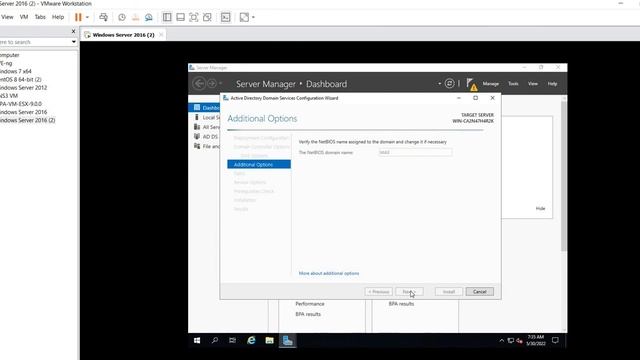The width and height of the screenshot is (640, 360).
Task: Open taskbar search magnifier icon
Action: 215,340
